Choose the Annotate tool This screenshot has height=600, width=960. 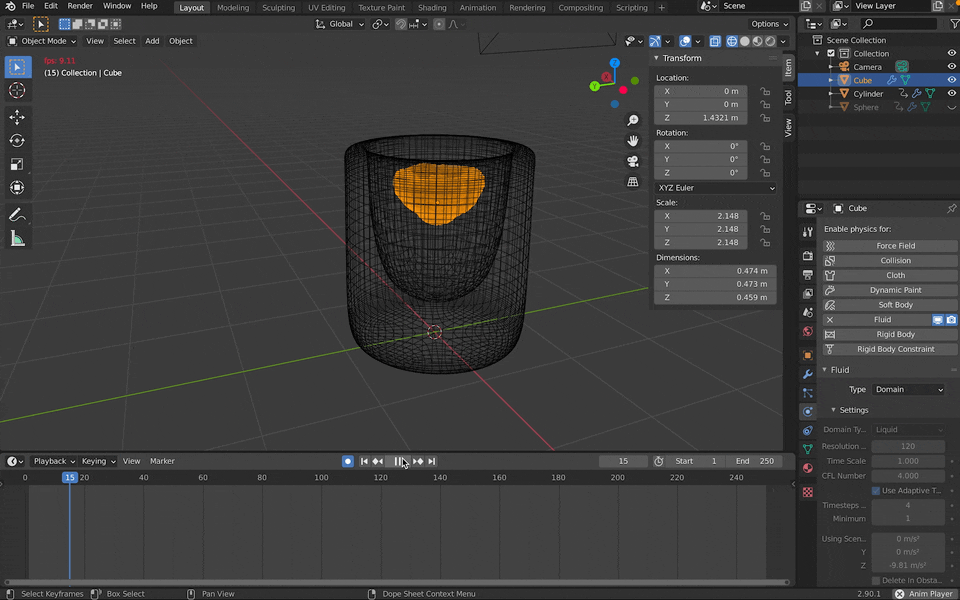17,214
